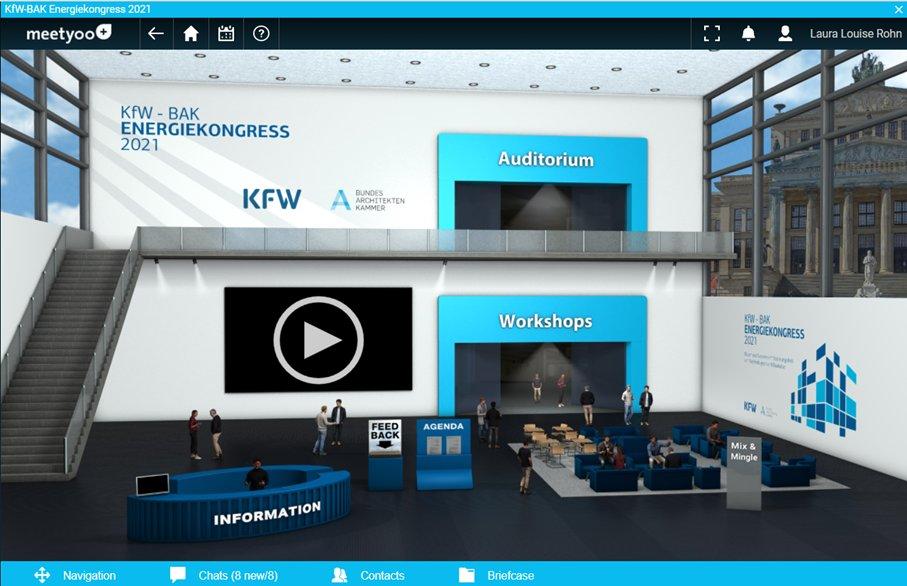Image resolution: width=907 pixels, height=586 pixels.
Task: Go back using the back arrow icon
Action: (156, 34)
